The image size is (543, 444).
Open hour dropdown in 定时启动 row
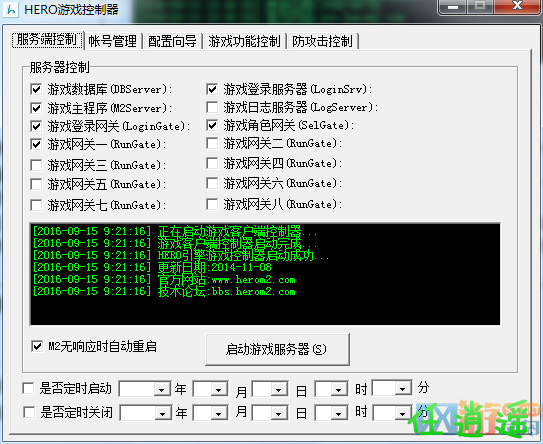(338, 390)
